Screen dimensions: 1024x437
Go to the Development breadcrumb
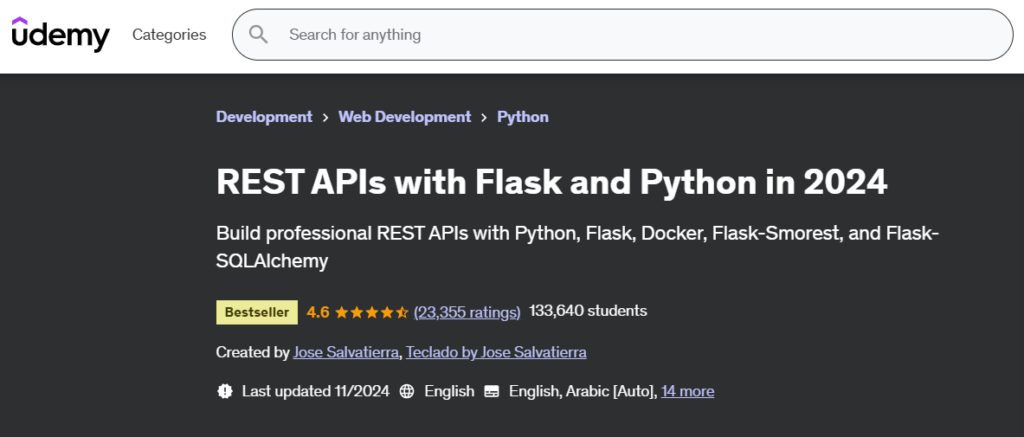pos(264,117)
